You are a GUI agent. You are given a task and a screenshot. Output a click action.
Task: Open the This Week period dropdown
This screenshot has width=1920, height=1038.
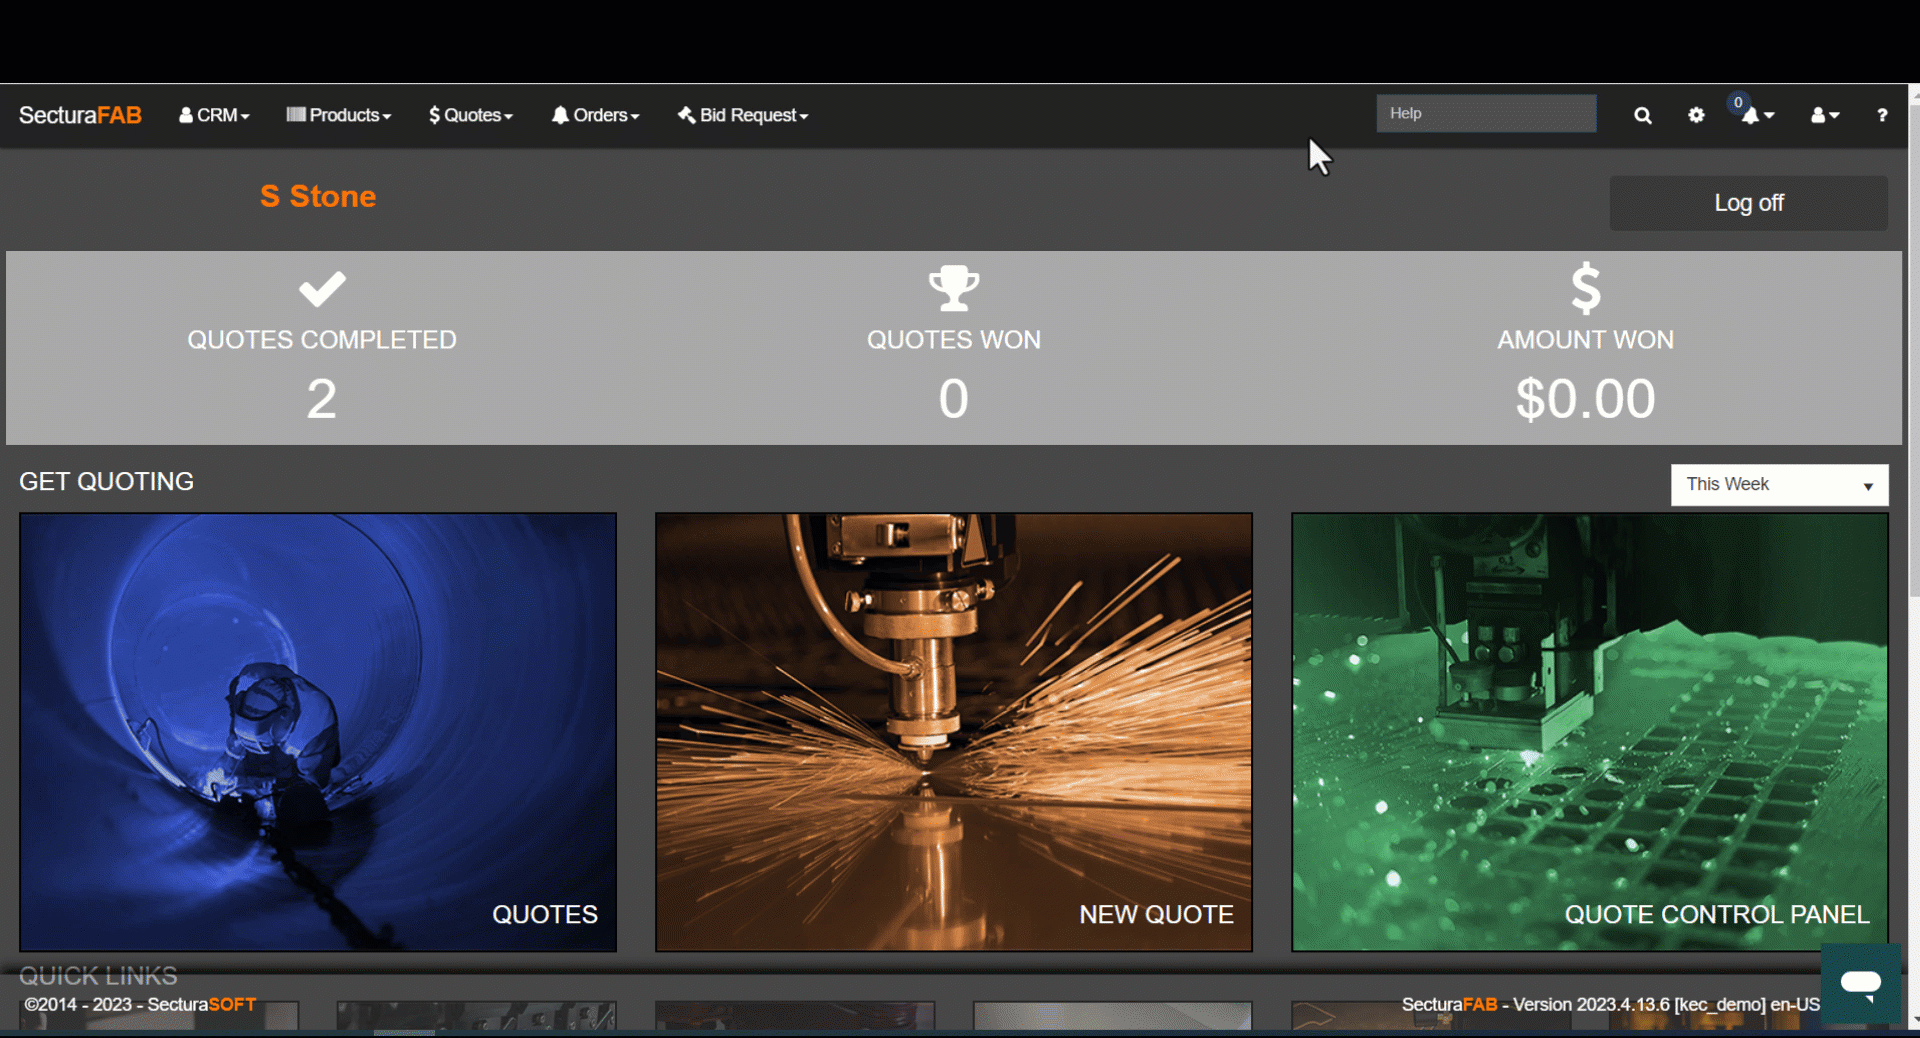[1778, 485]
